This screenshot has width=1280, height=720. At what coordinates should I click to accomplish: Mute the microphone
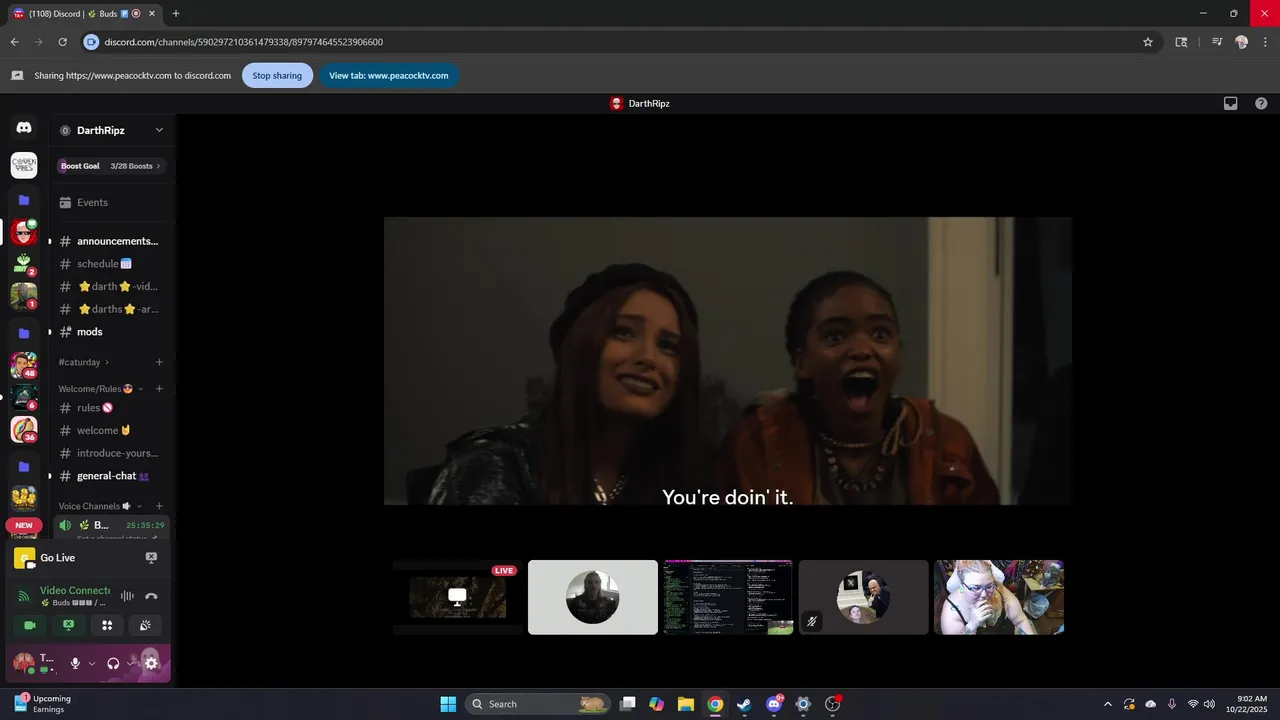click(x=75, y=663)
